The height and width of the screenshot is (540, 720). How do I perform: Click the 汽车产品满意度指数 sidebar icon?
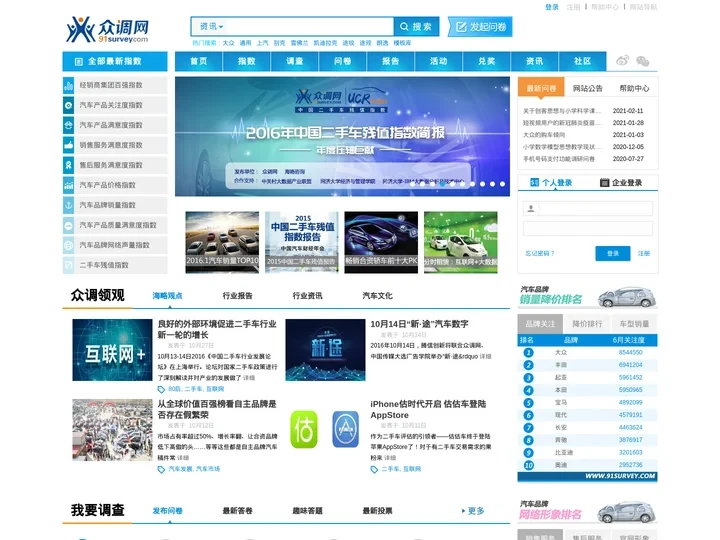tap(68, 125)
